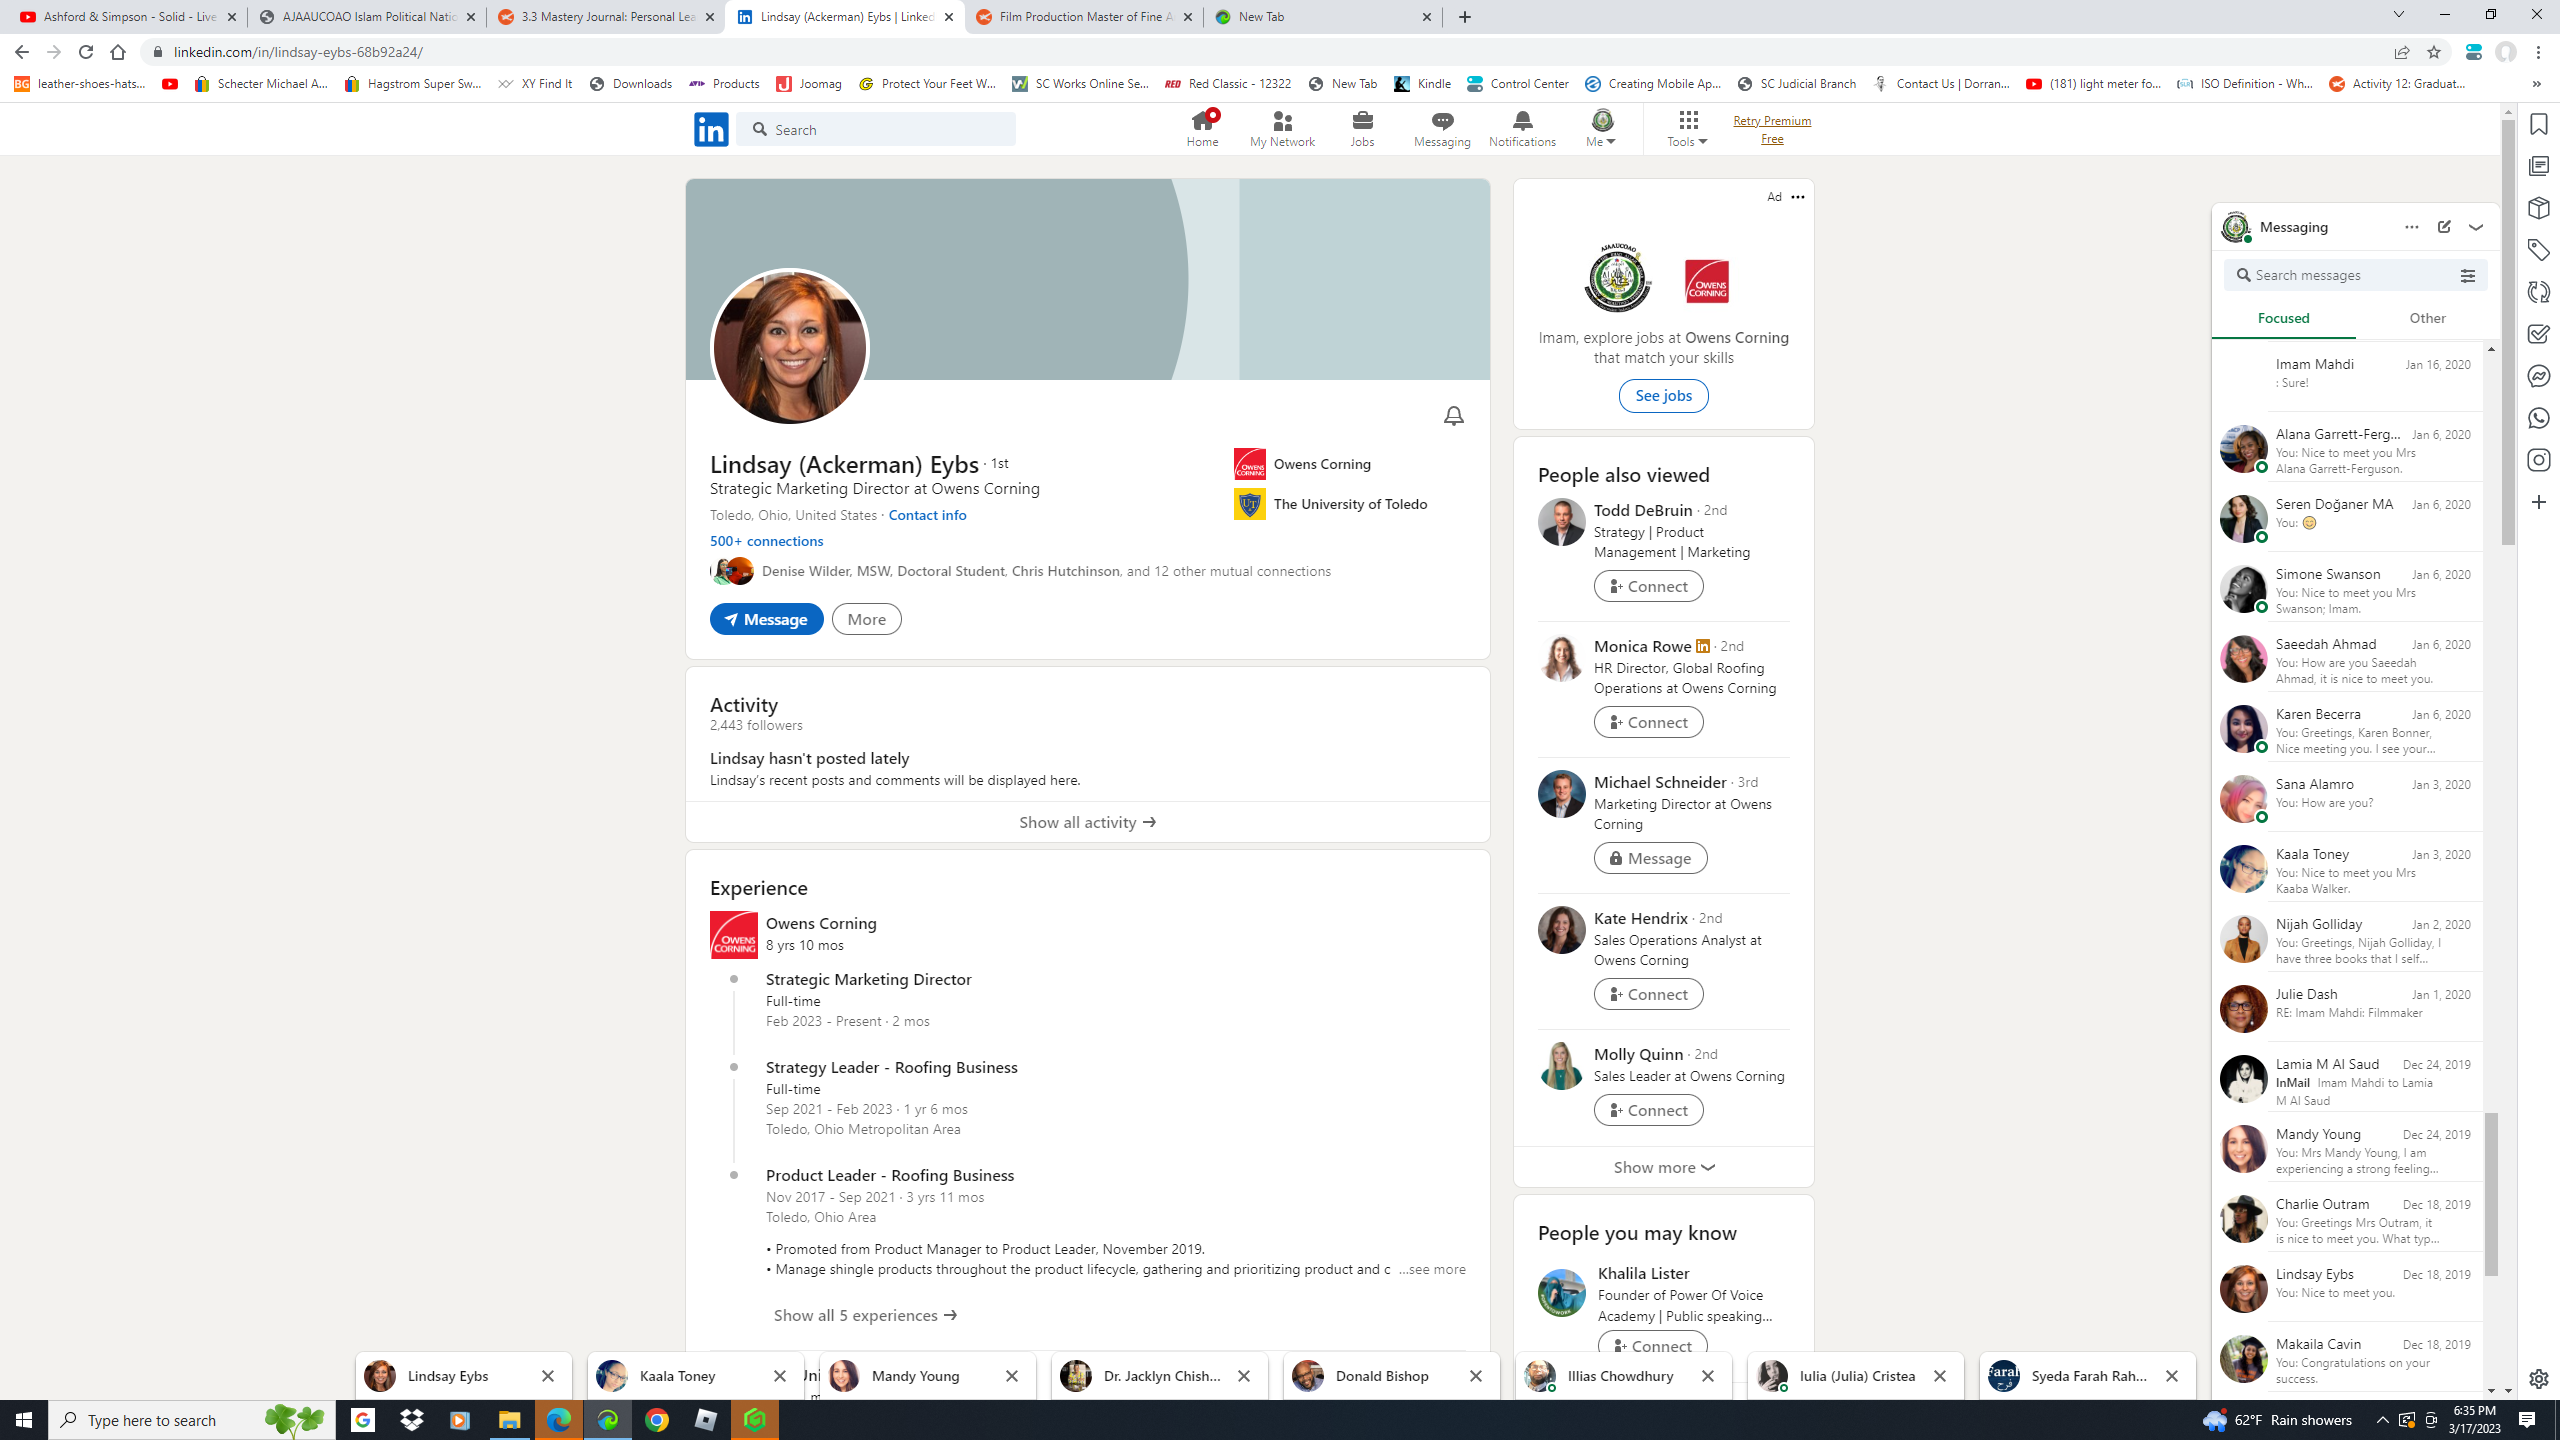Switch to Film Production Master browser tab
The image size is (2560, 1440).
click(1084, 17)
